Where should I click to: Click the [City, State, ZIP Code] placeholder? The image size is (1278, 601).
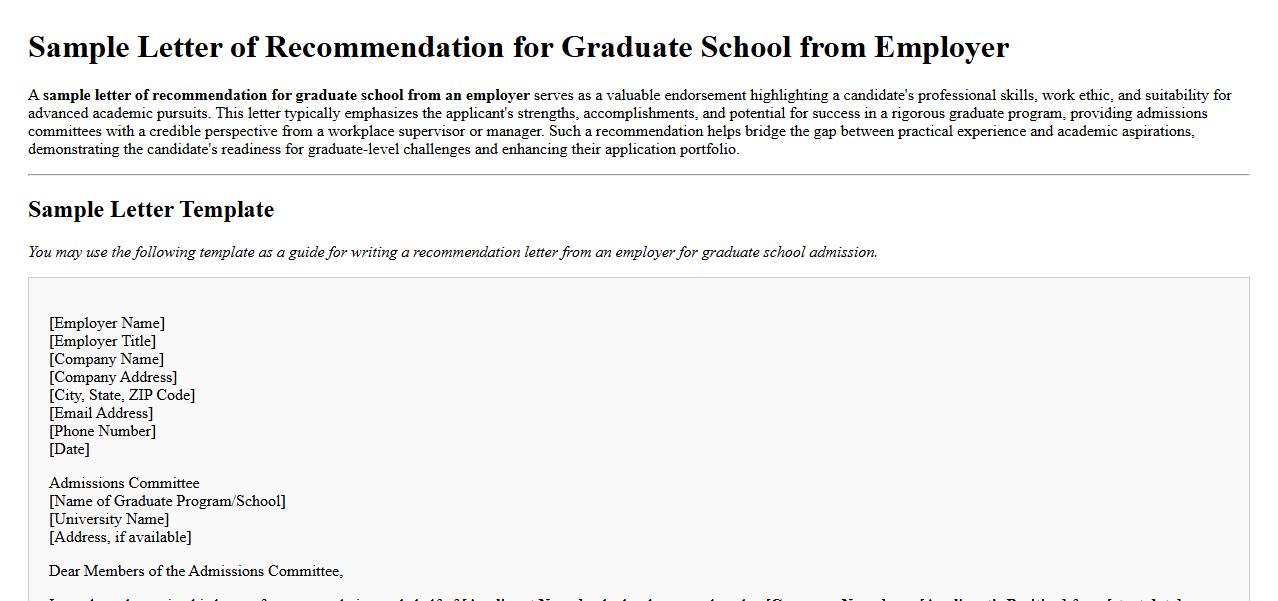[122, 395]
